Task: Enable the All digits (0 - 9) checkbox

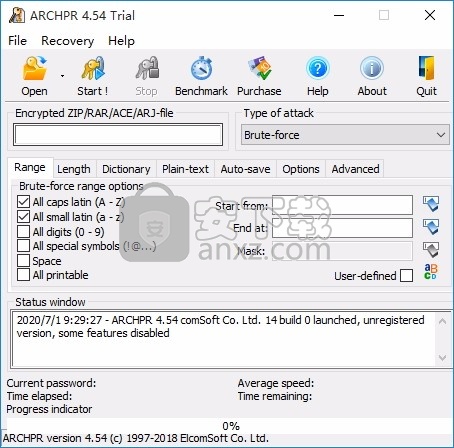Action: tap(23, 231)
